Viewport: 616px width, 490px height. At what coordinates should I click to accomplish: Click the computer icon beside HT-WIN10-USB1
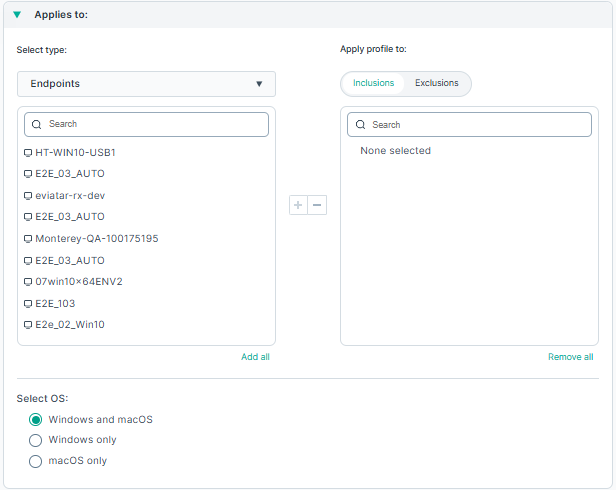pos(28,153)
